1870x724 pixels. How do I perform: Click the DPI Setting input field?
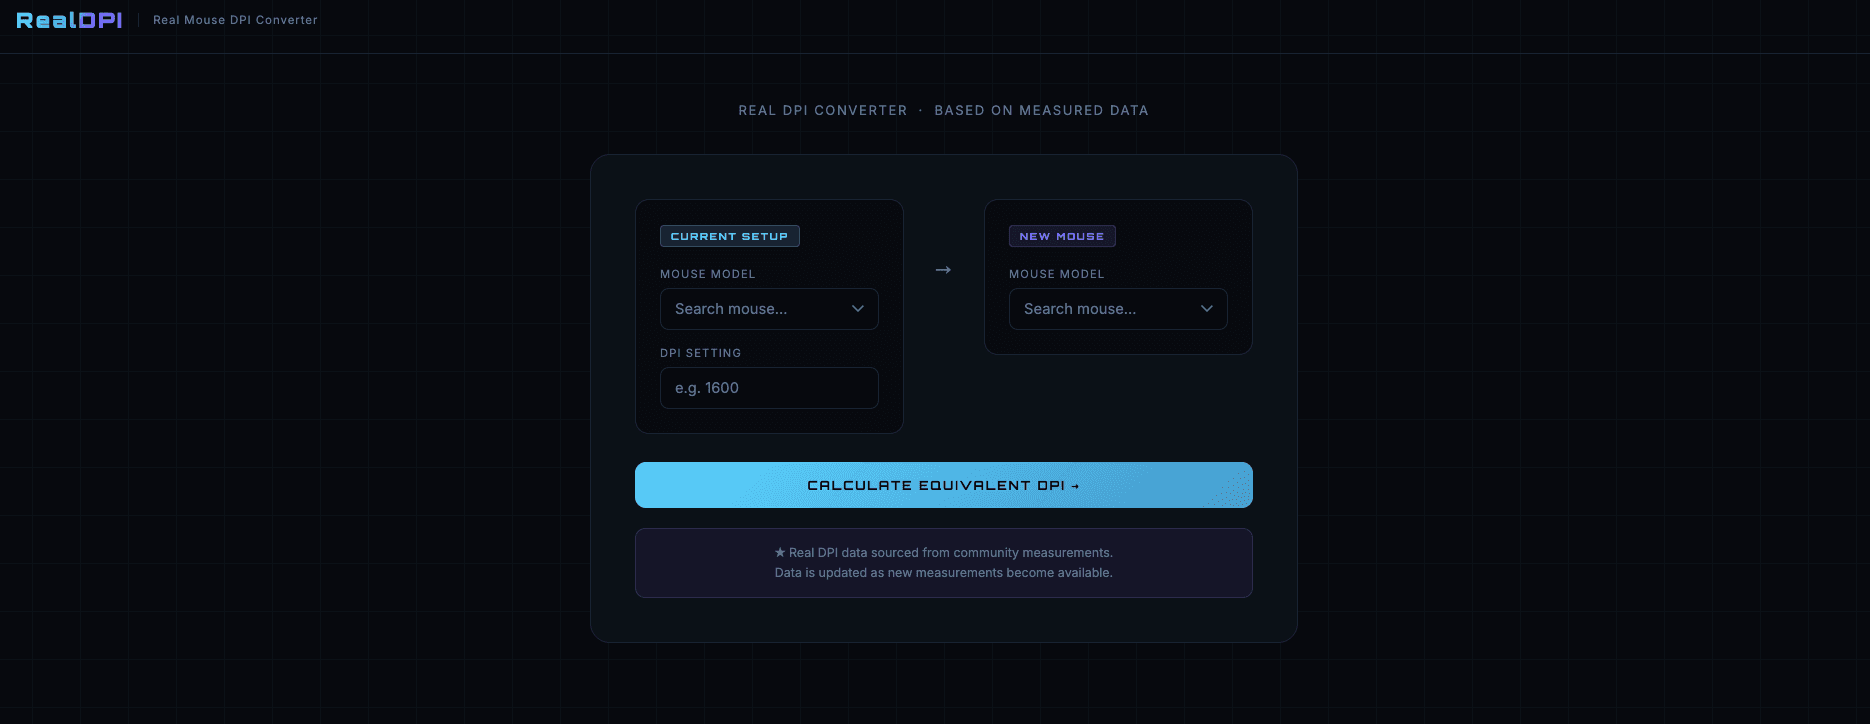point(769,388)
